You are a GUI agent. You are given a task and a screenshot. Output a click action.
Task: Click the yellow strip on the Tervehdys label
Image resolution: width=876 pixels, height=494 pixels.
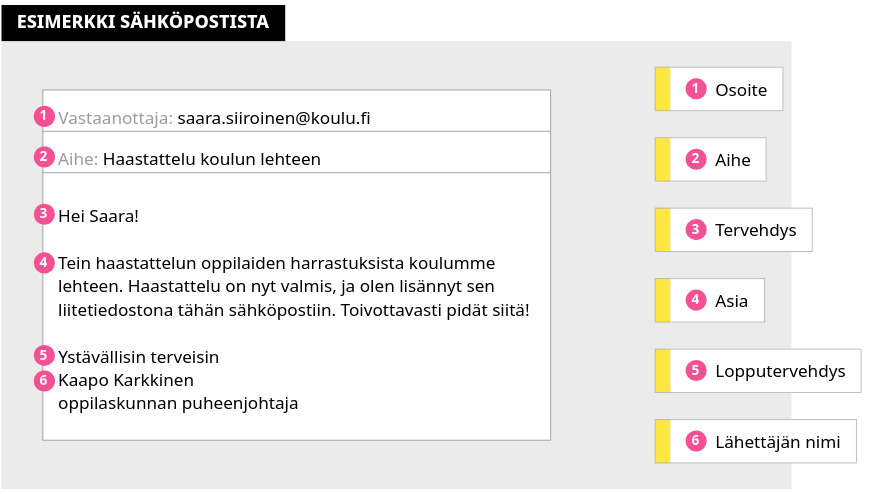(x=661, y=230)
